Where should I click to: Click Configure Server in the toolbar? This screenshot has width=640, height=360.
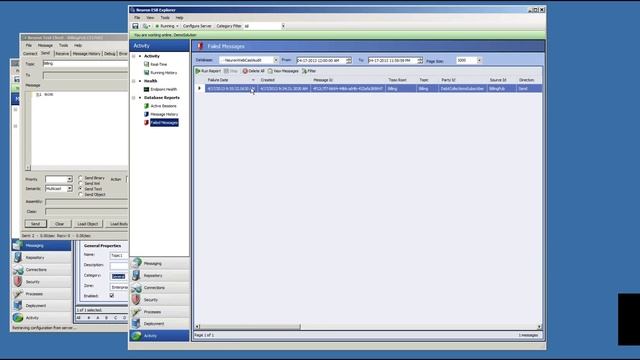pos(197,26)
